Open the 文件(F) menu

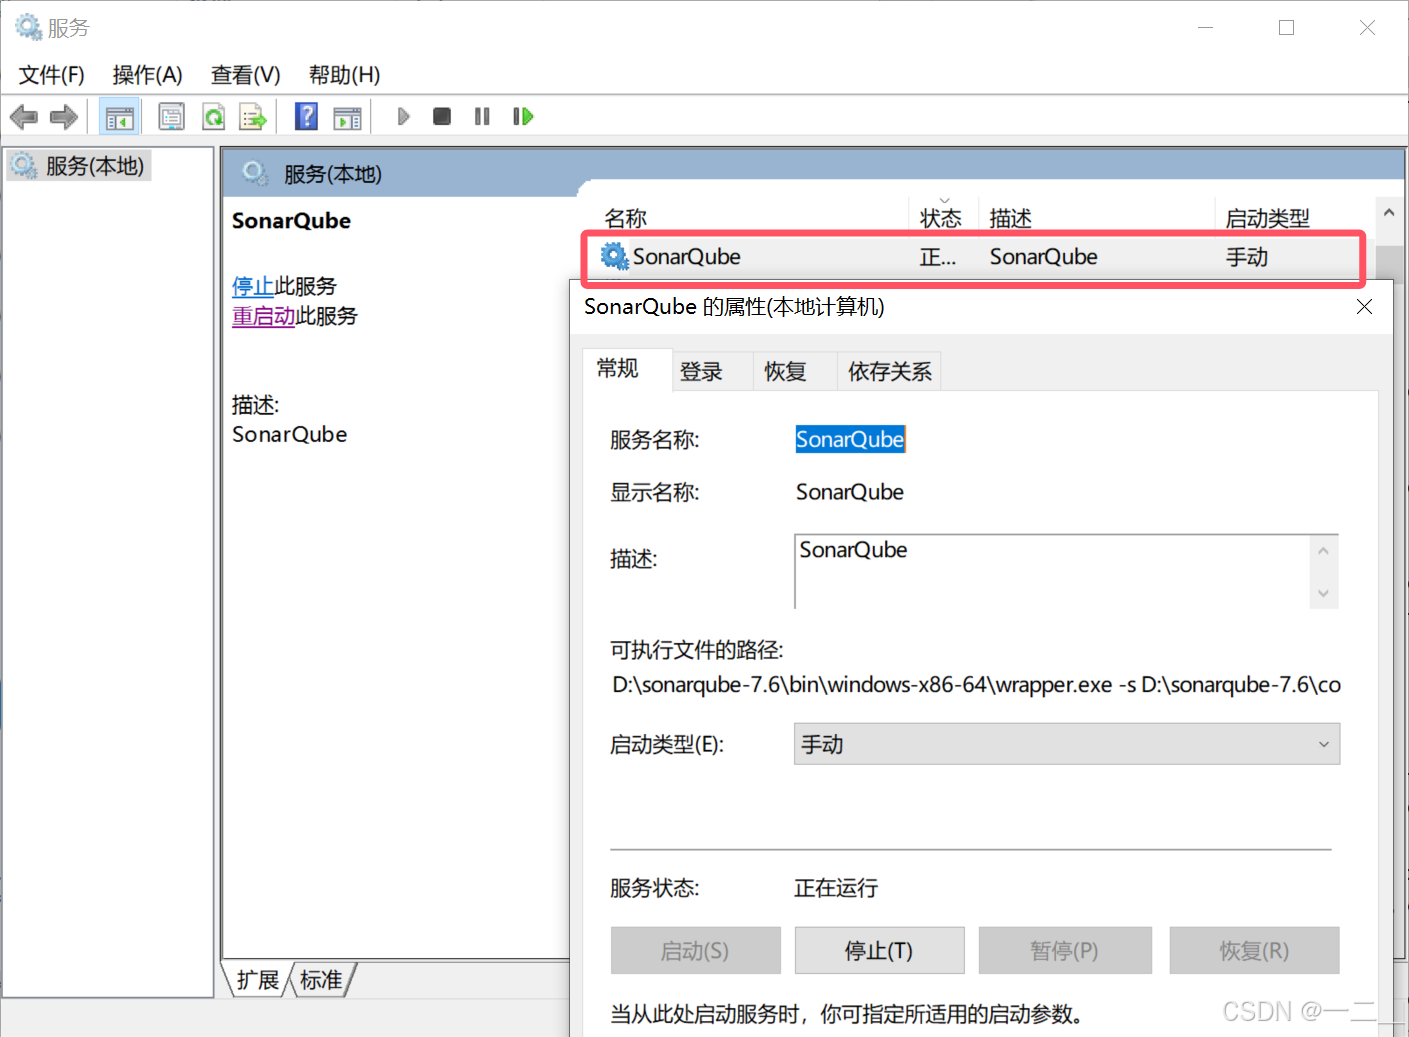click(x=52, y=75)
